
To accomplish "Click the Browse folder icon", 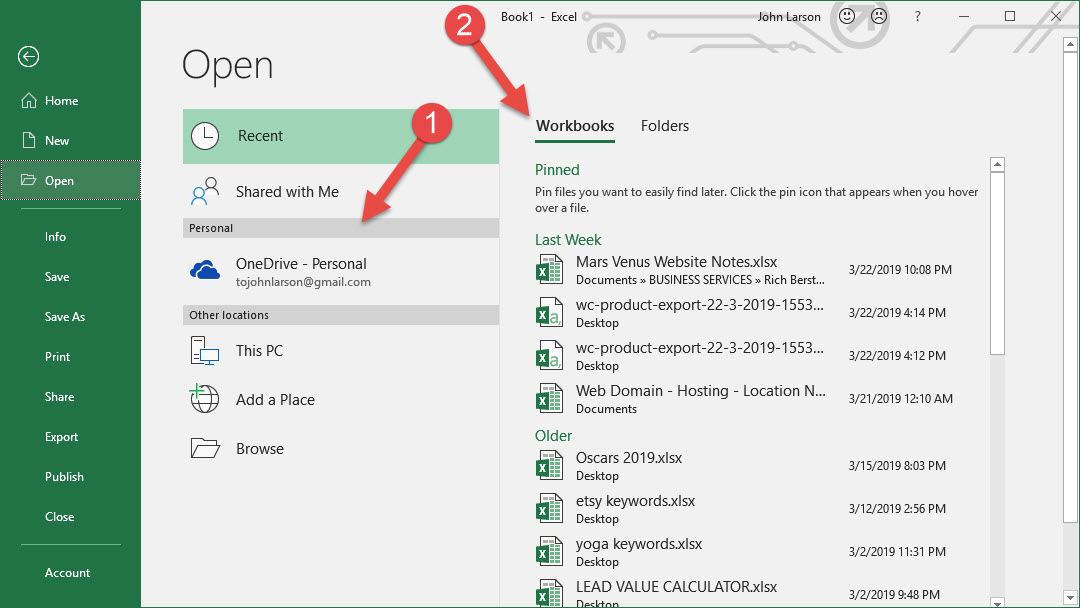I will coord(205,448).
